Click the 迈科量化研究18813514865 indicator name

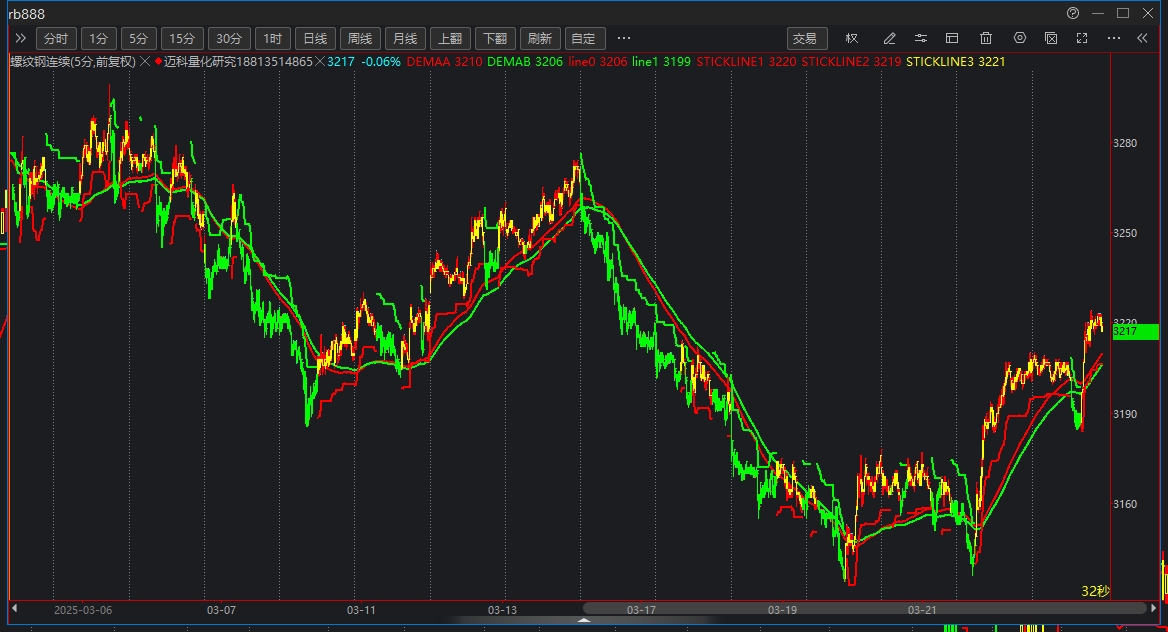[x=238, y=61]
